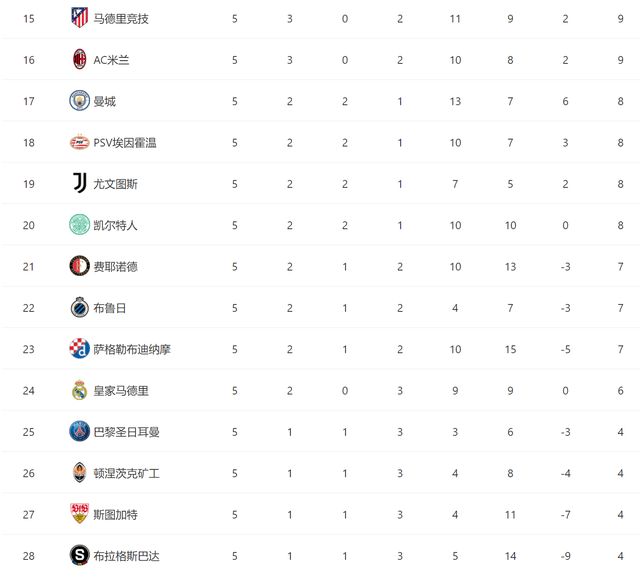Click the Club Brugge logo
The width and height of the screenshot is (640, 575).
pyautogui.click(x=79, y=307)
